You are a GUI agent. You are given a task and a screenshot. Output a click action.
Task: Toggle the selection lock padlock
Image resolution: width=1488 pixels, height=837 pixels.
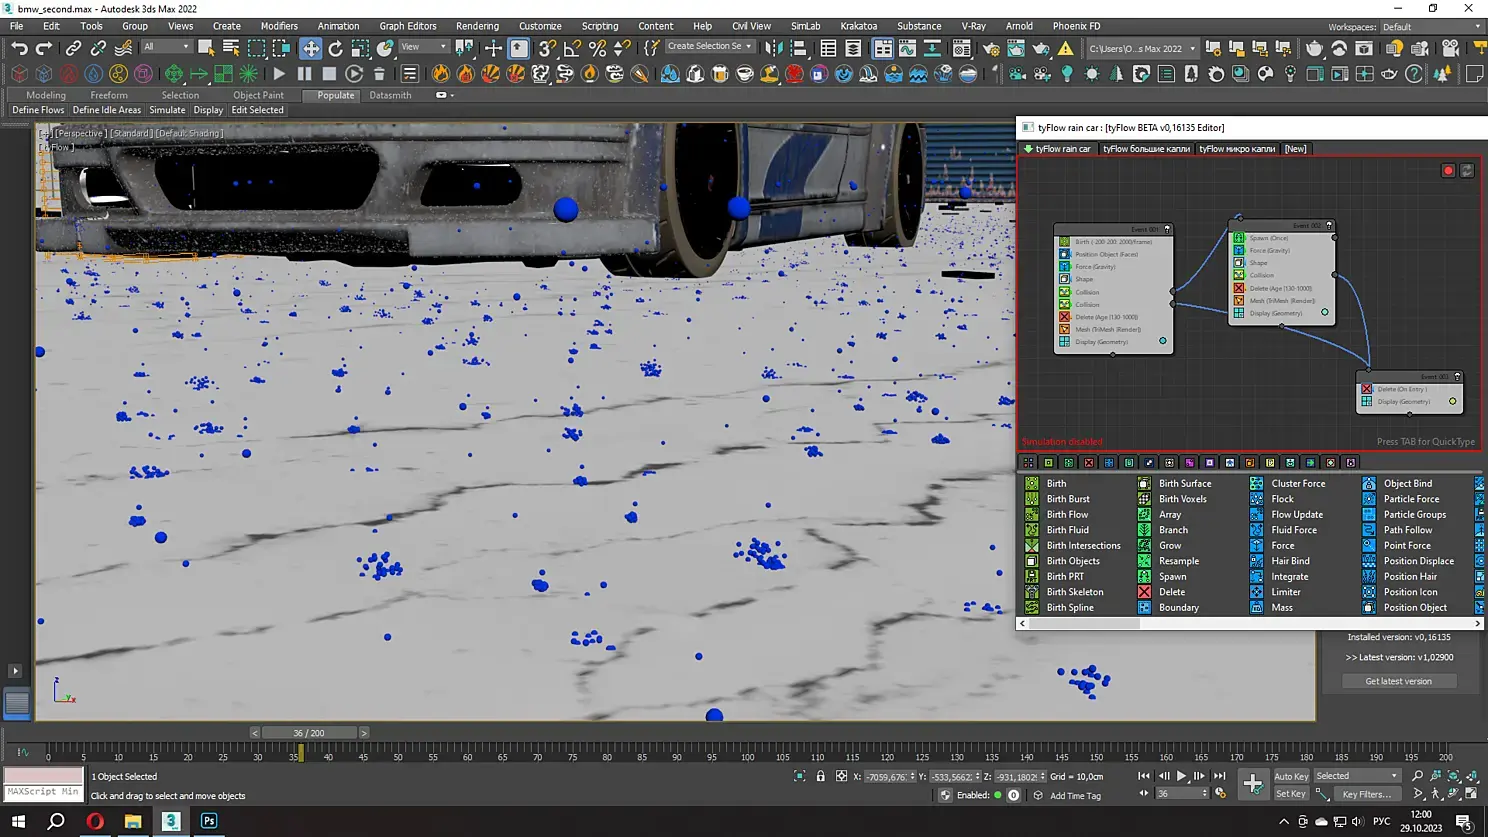click(x=820, y=777)
